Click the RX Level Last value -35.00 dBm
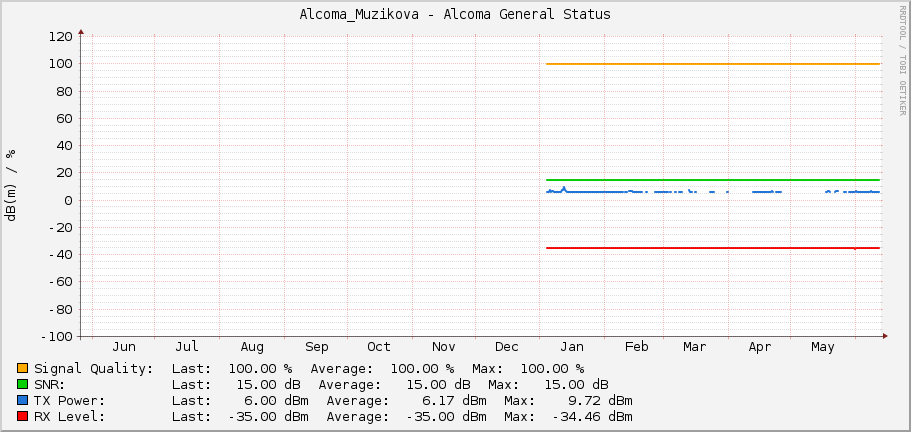Screen dimensions: 911x432 tap(268, 416)
